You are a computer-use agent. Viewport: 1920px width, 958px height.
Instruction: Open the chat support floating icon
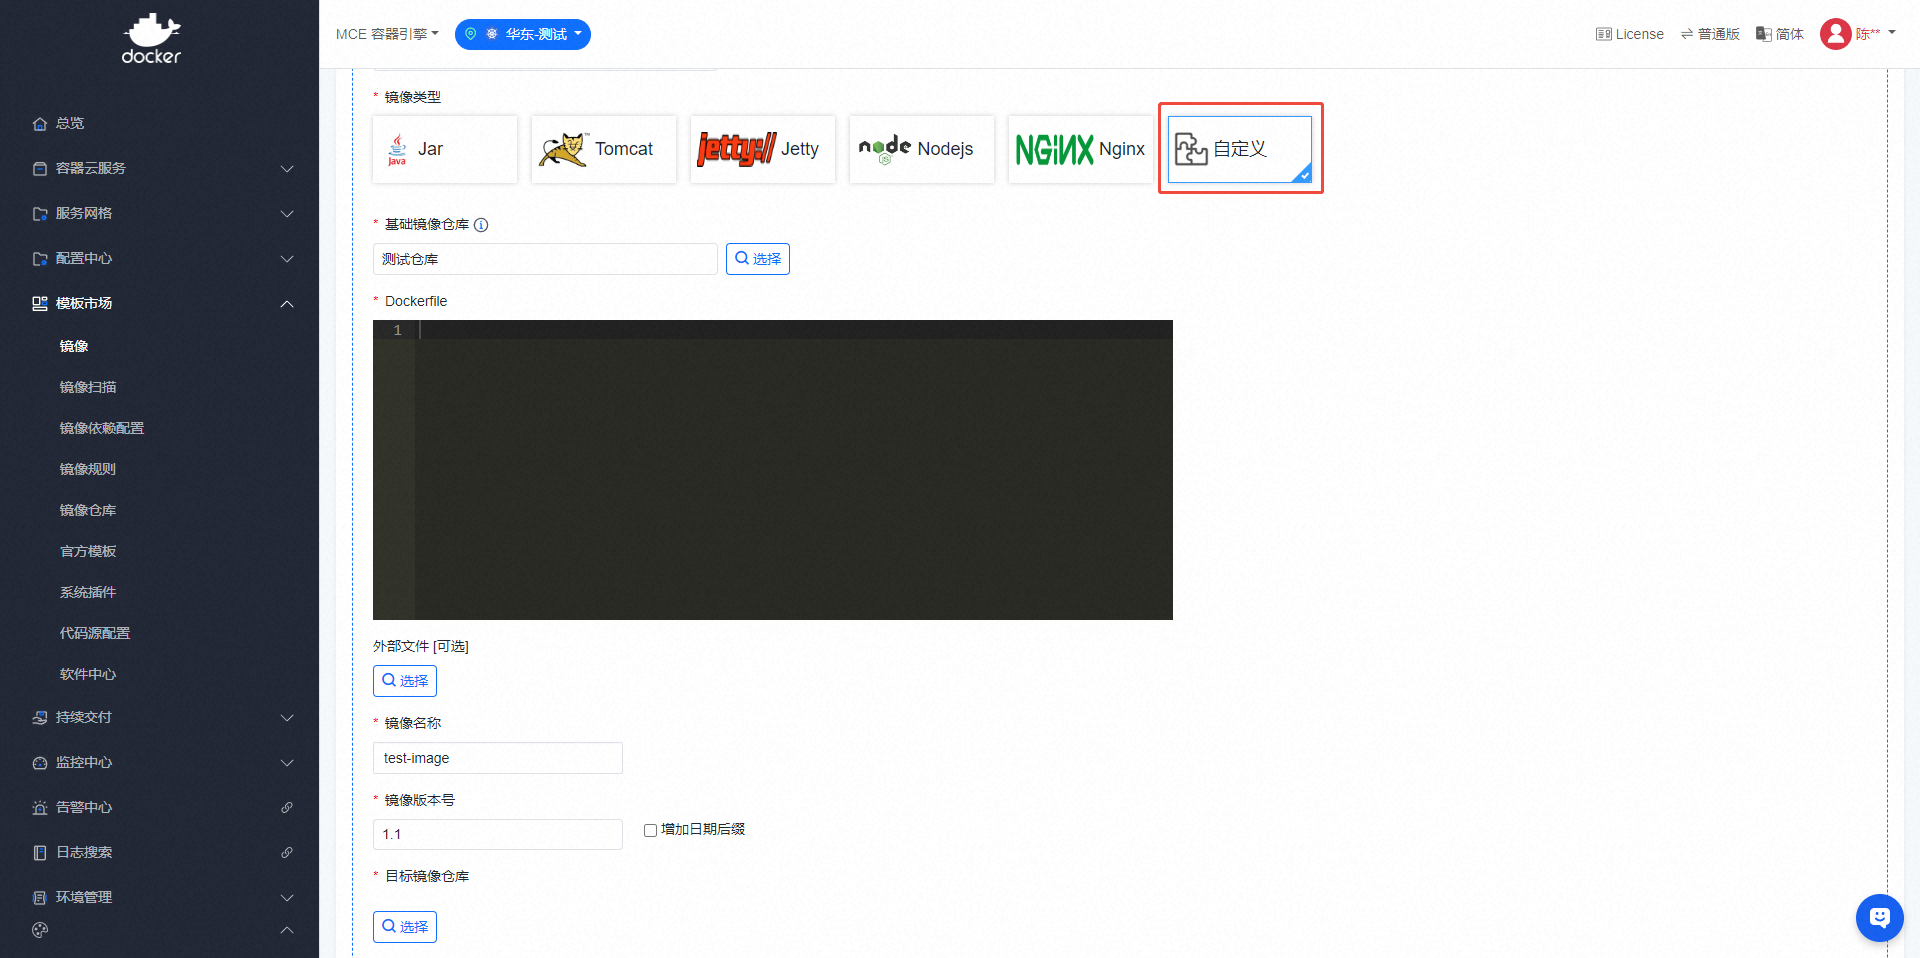point(1879,917)
